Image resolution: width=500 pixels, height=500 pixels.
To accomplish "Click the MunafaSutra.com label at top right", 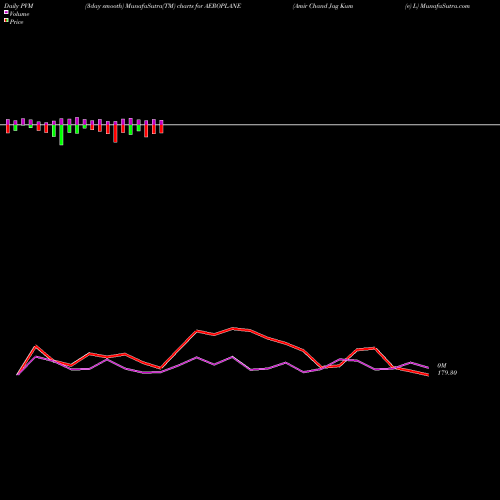I will click(445, 6).
